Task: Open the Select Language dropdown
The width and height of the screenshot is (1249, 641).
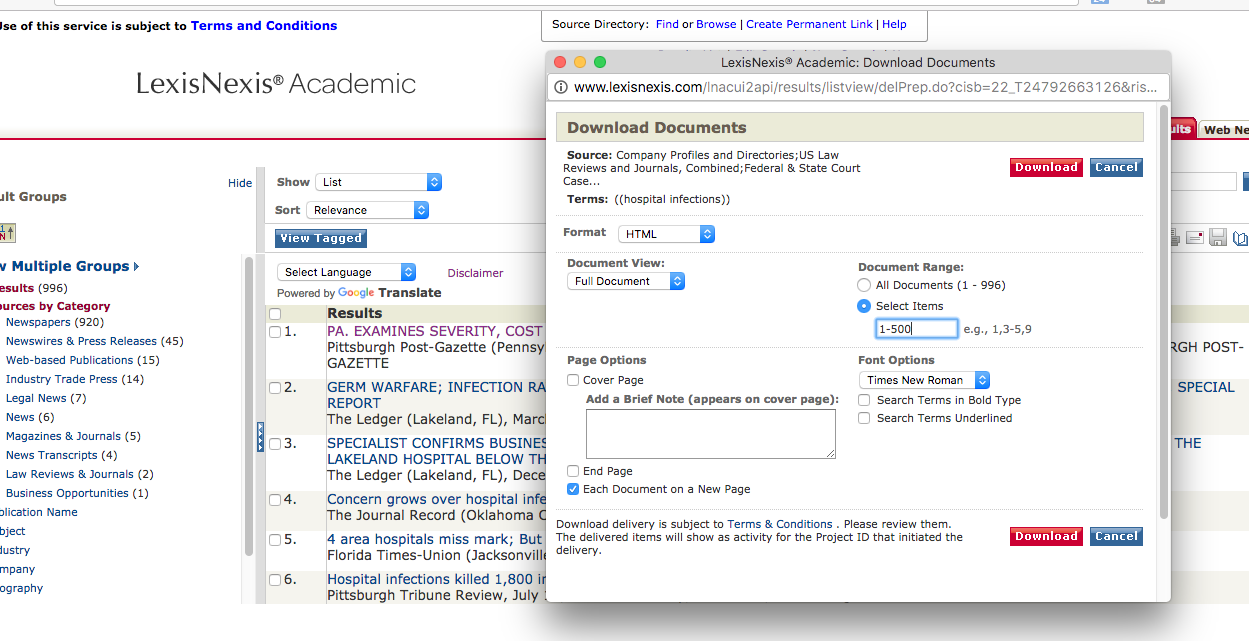Action: pos(346,272)
